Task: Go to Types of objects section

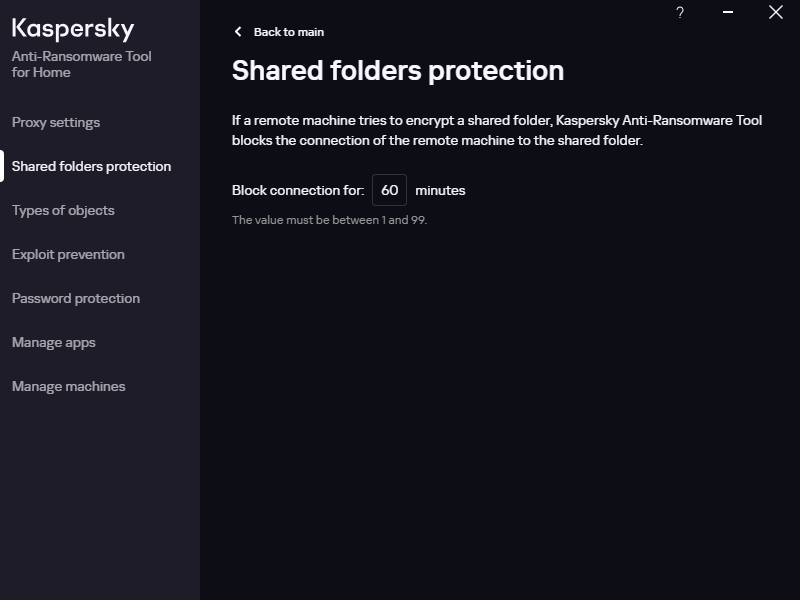Action: [x=63, y=210]
